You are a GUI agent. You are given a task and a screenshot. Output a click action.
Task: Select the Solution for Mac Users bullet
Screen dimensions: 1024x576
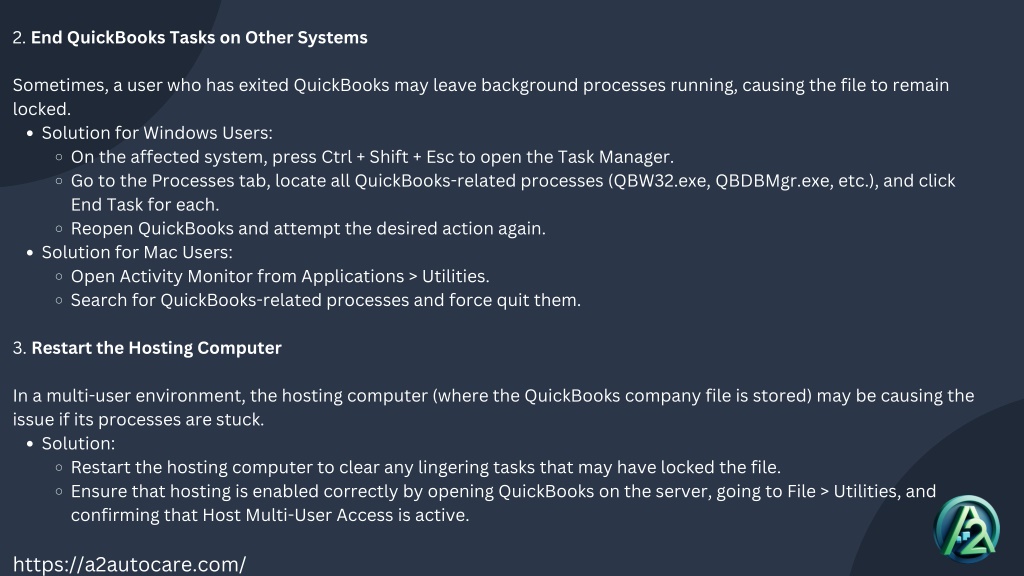[x=136, y=253]
